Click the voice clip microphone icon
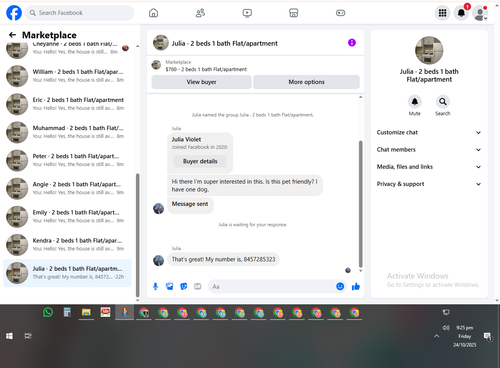Screen dimensions: 500x368 tap(155, 286)
